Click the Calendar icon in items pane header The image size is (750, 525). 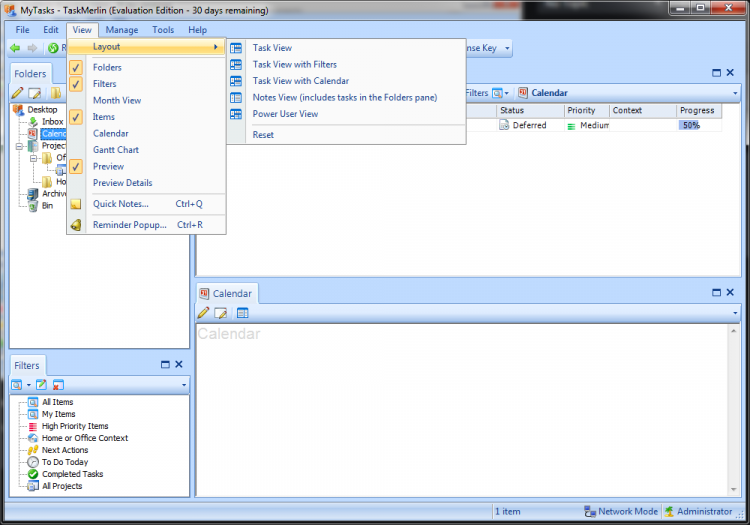[523, 93]
